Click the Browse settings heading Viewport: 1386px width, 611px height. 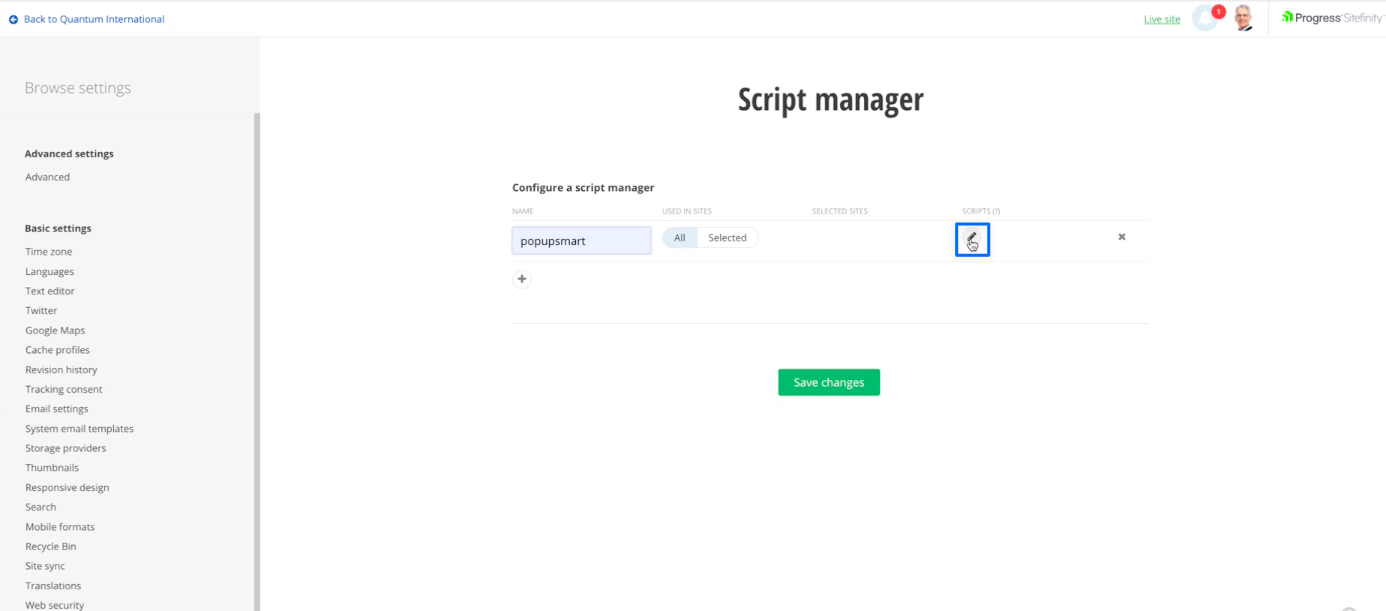tap(78, 88)
